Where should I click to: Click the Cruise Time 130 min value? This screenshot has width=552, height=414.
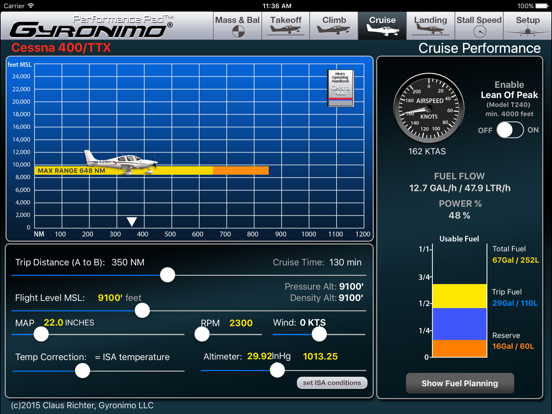[x=345, y=262]
